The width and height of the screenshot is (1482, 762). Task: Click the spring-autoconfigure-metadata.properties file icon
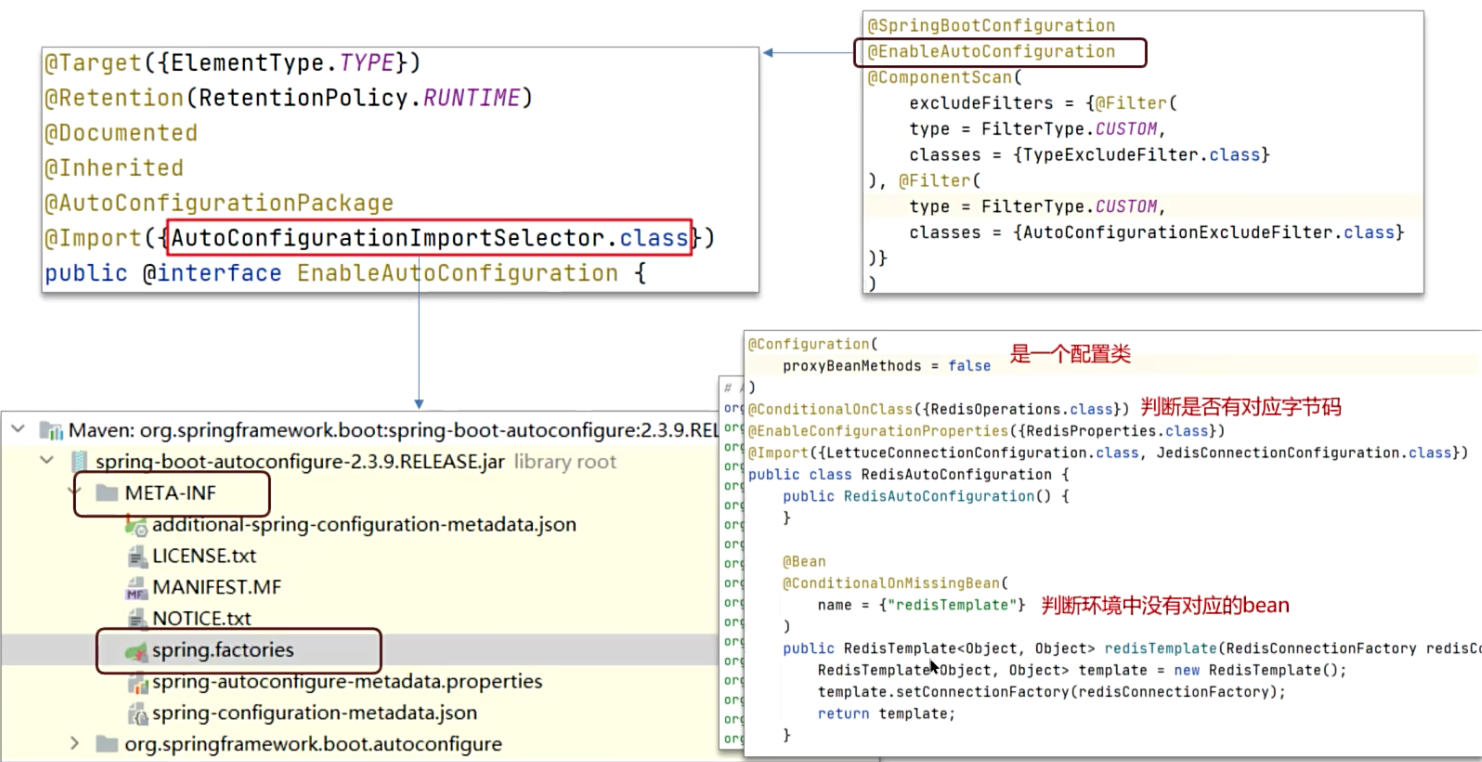pos(137,683)
